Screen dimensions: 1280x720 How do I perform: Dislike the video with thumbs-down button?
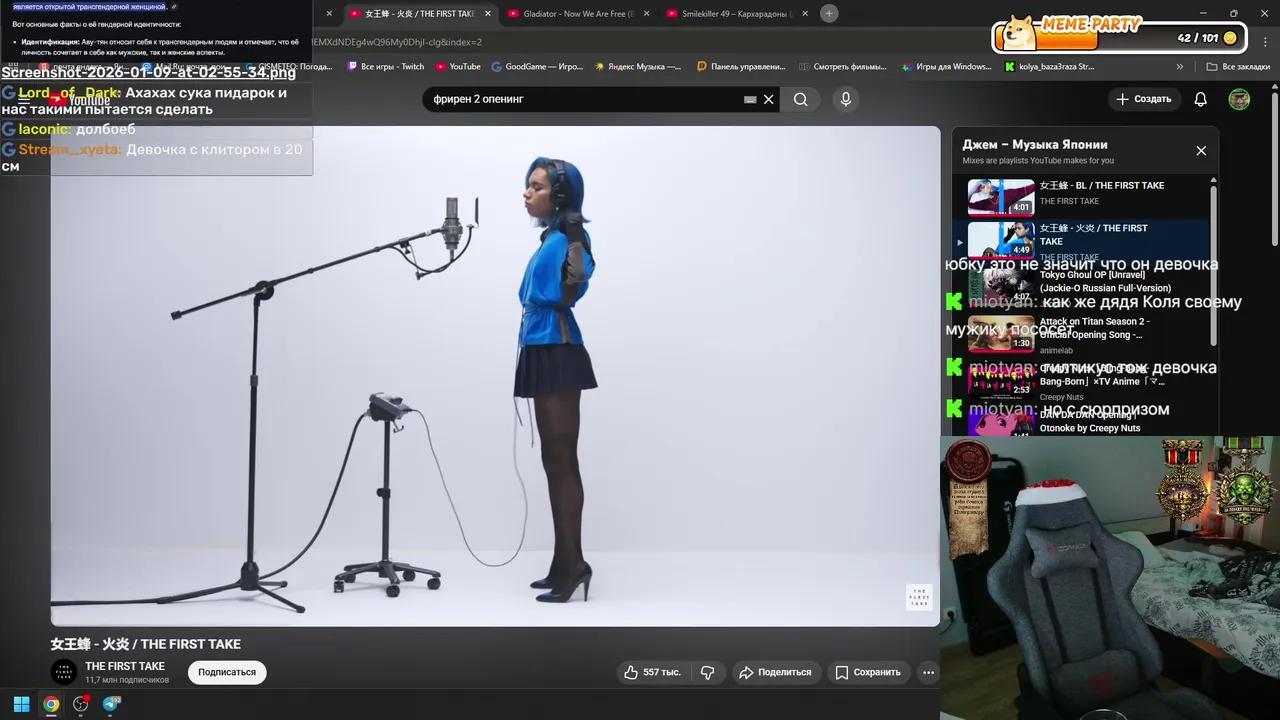coord(708,672)
